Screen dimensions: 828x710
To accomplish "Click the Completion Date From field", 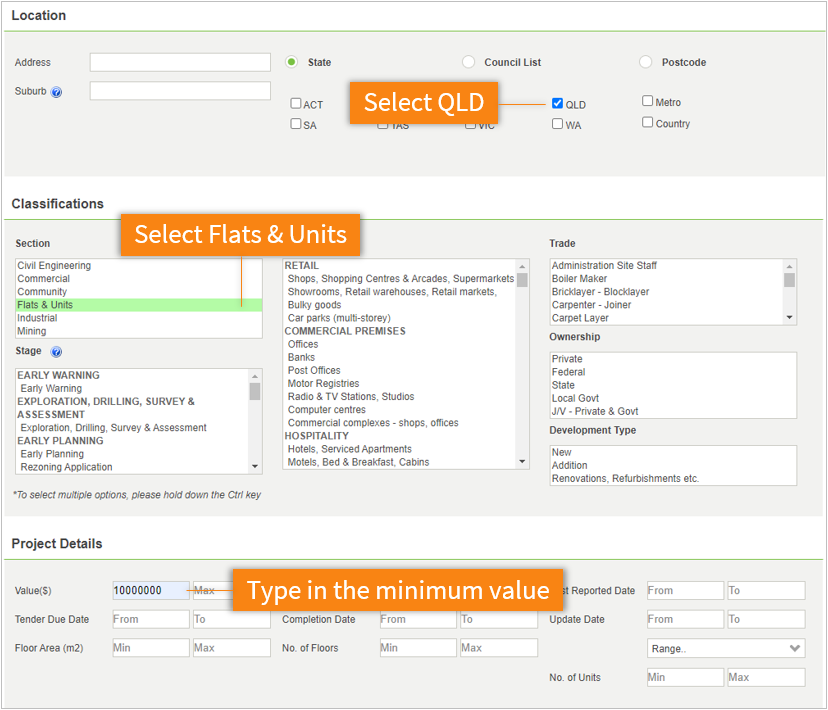I will point(418,619).
